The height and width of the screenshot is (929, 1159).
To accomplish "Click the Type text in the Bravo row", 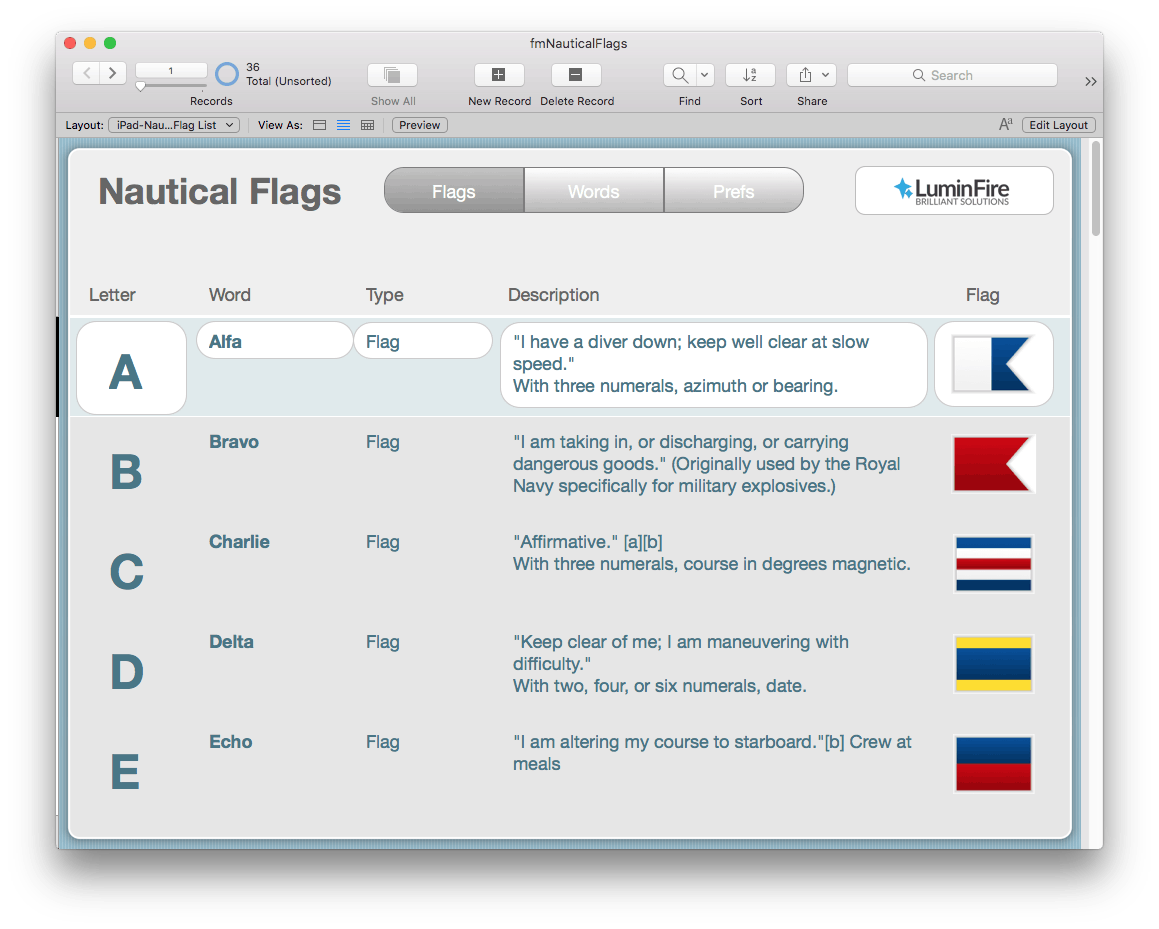I will pyautogui.click(x=383, y=441).
